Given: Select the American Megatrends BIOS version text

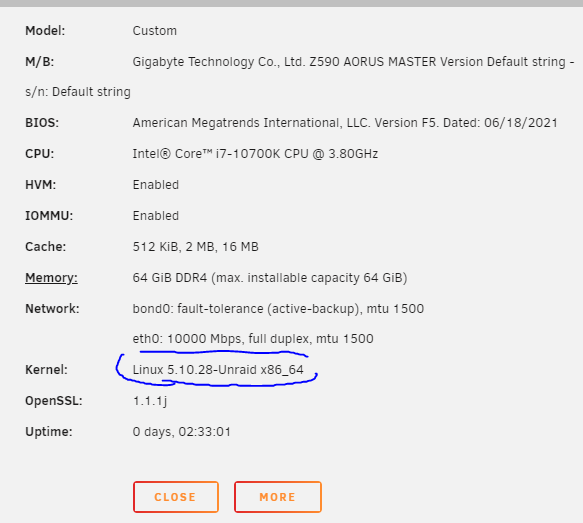Looking at the screenshot, I should pyautogui.click(x=345, y=123).
